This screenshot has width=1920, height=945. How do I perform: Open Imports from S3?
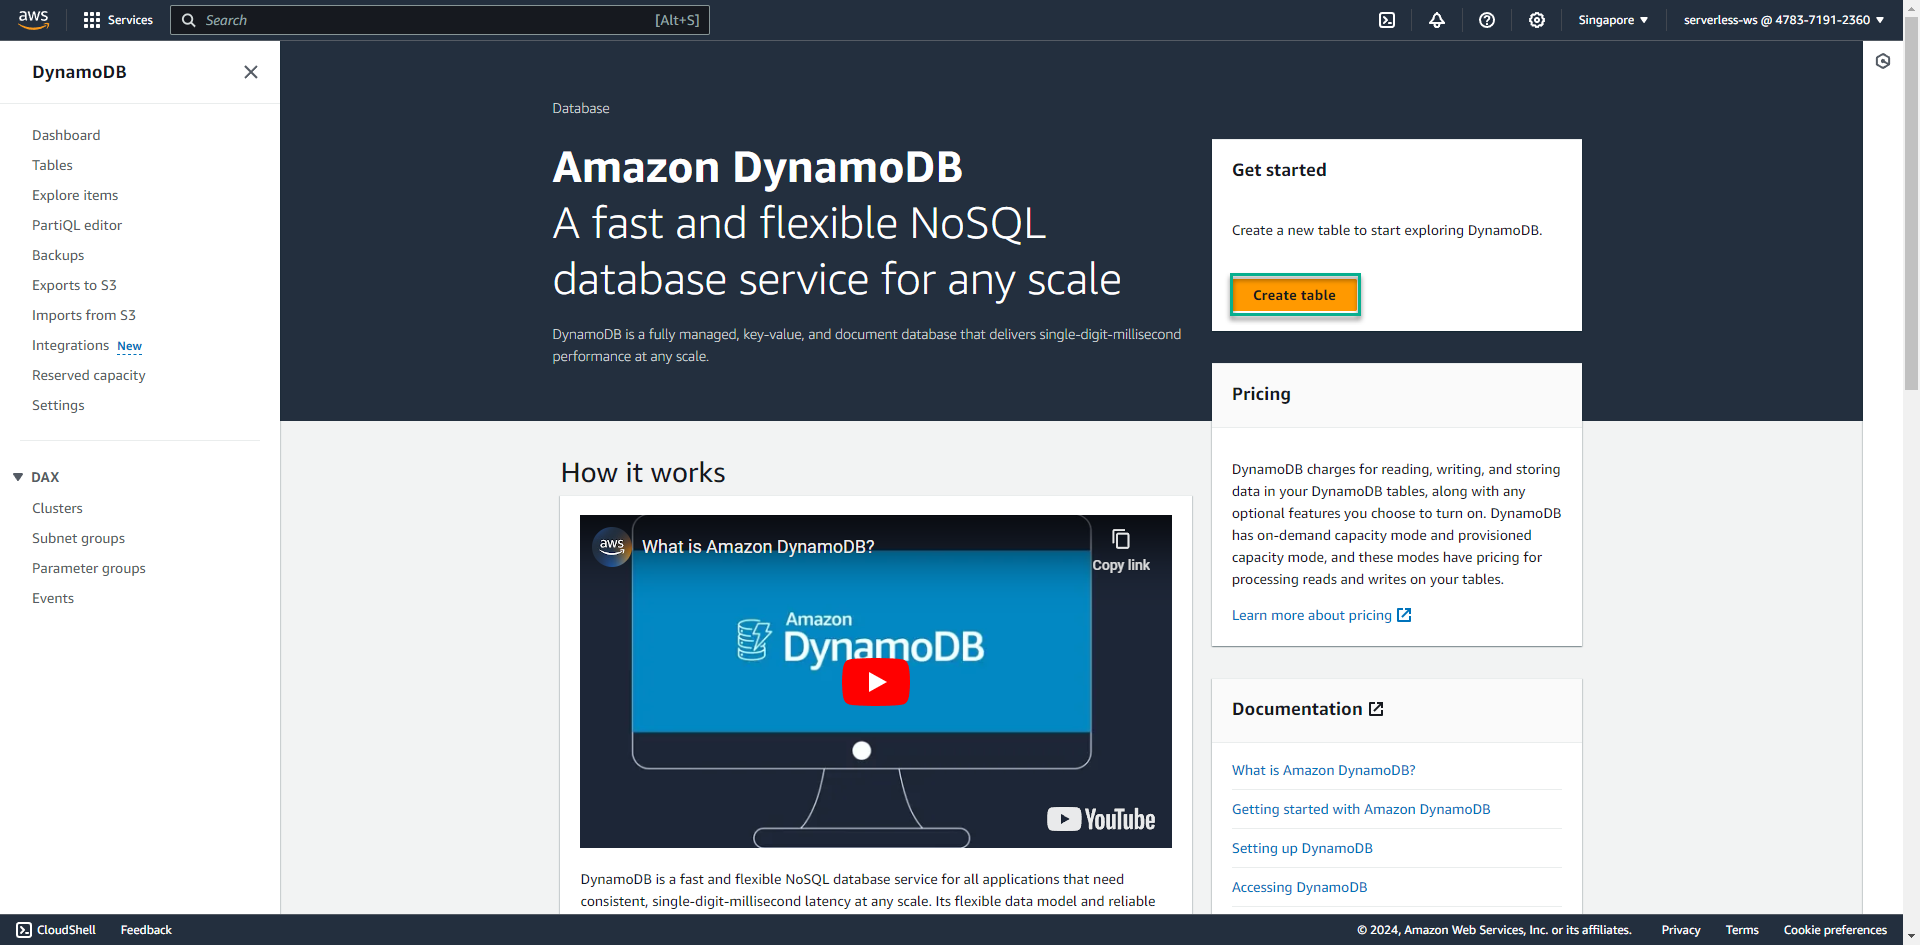(x=84, y=315)
